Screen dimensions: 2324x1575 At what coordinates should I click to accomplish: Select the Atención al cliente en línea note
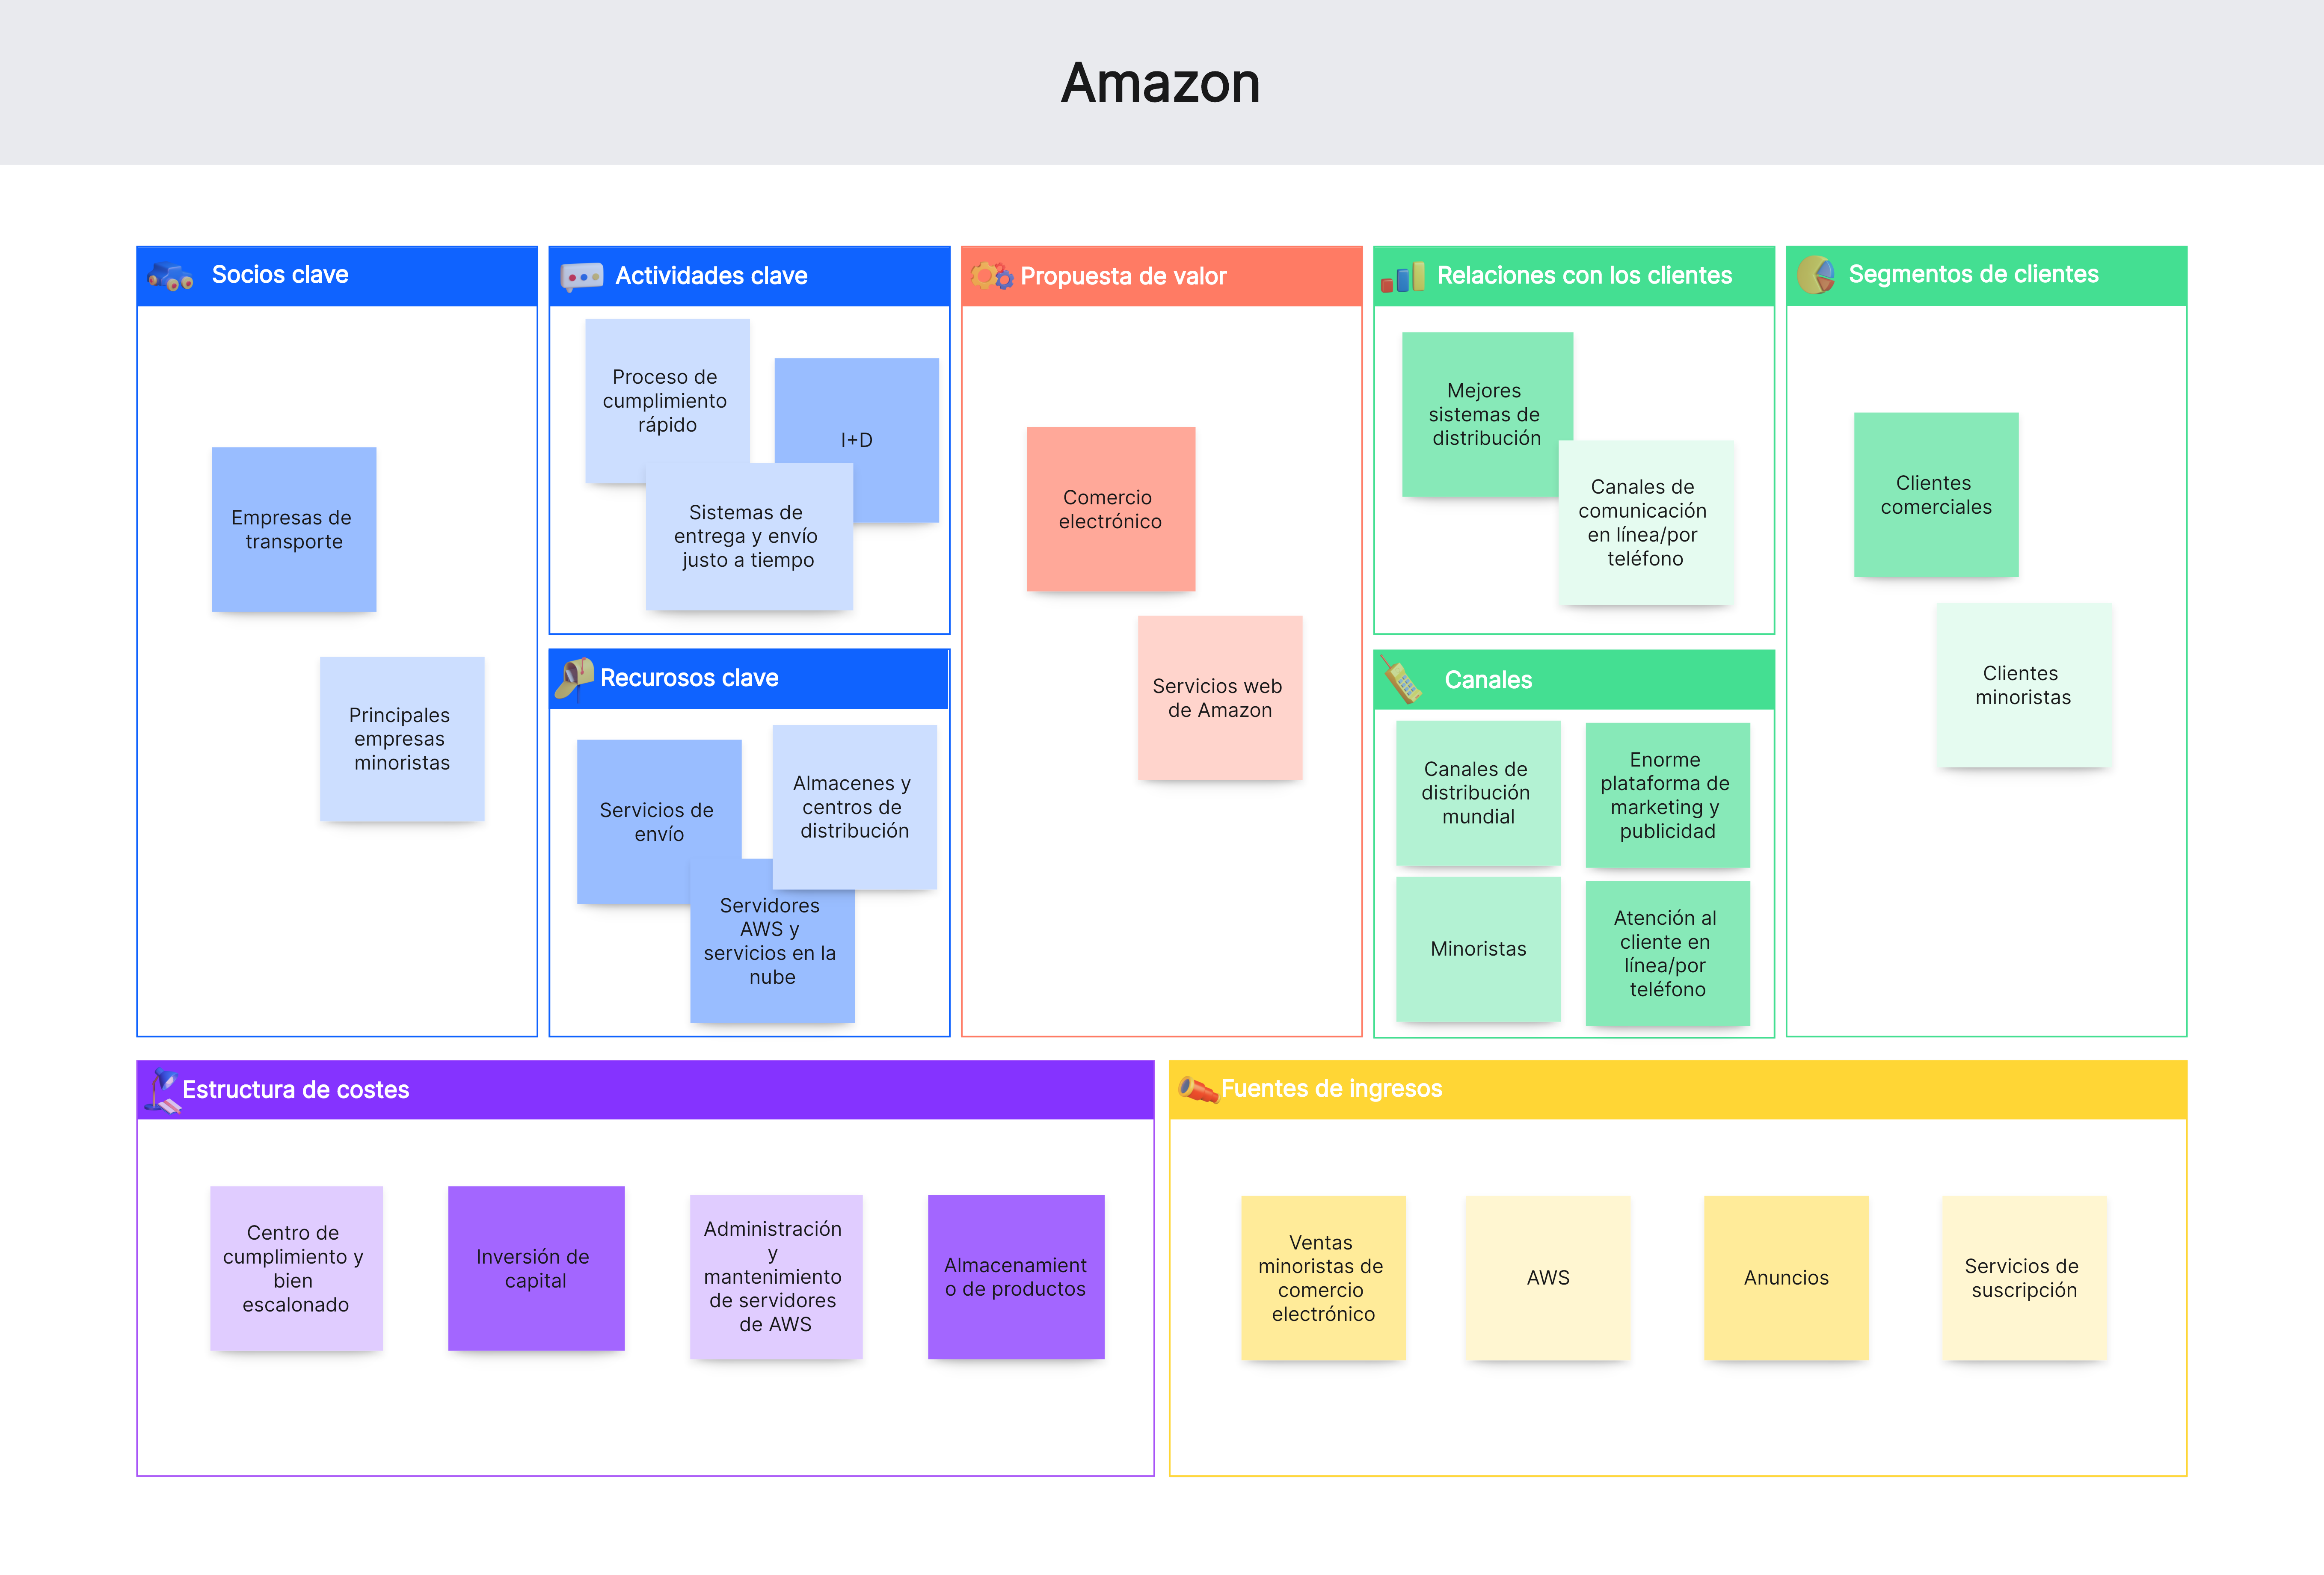[x=1668, y=953]
